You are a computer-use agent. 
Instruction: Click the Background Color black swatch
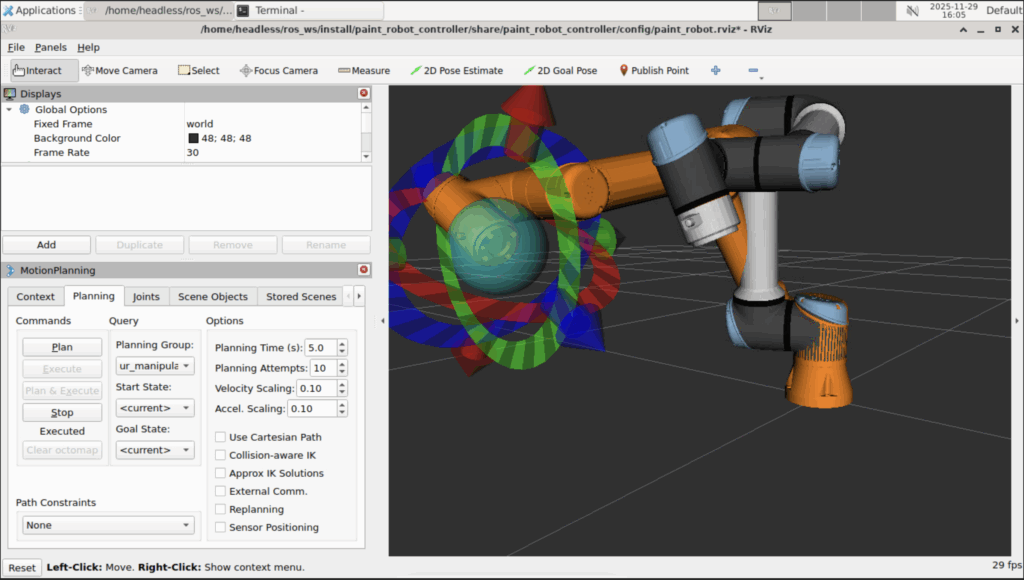tap(193, 138)
